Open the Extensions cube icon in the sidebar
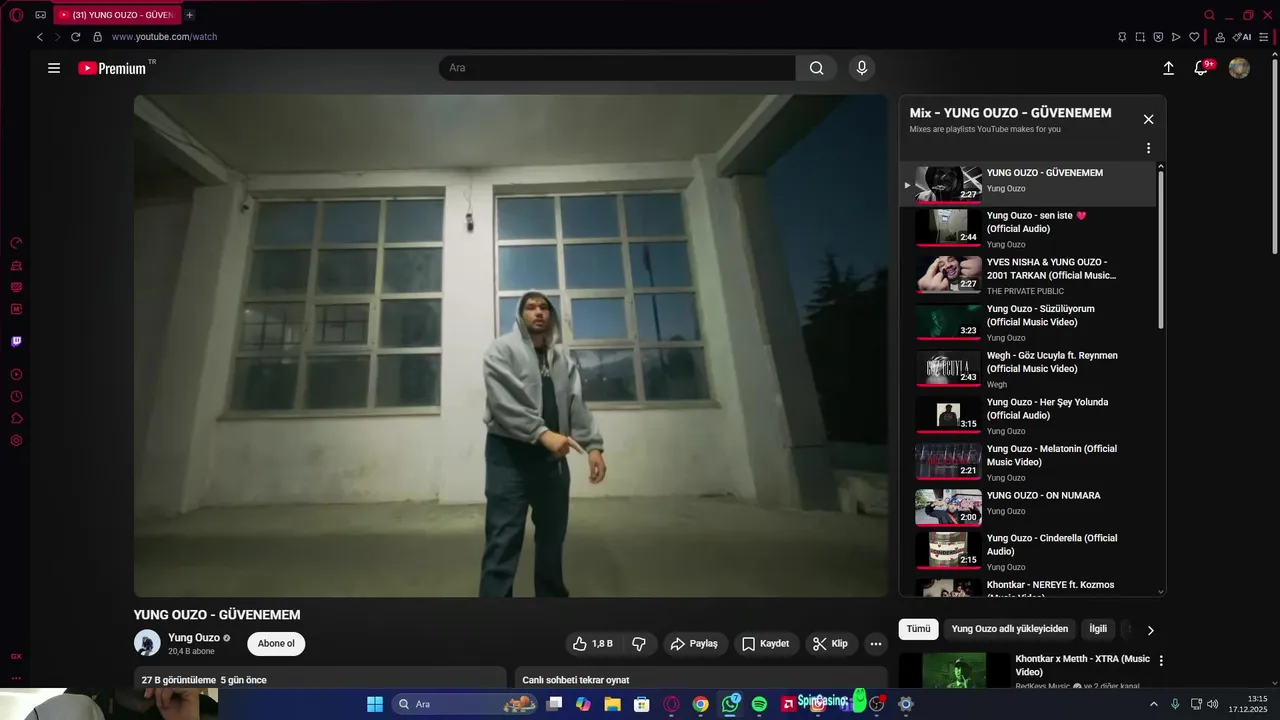The image size is (1280, 720). pyautogui.click(x=16, y=418)
